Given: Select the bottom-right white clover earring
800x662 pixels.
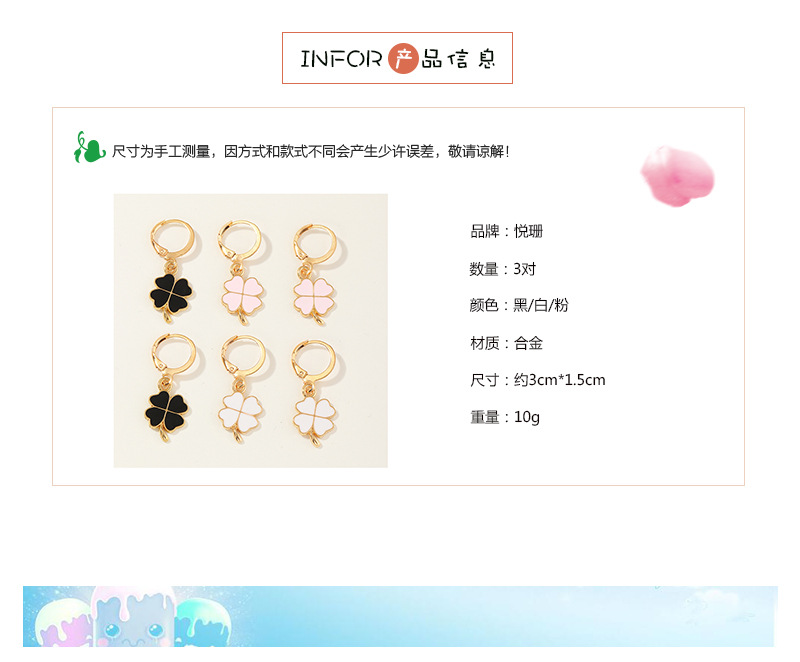Looking at the screenshot, I should click(314, 394).
